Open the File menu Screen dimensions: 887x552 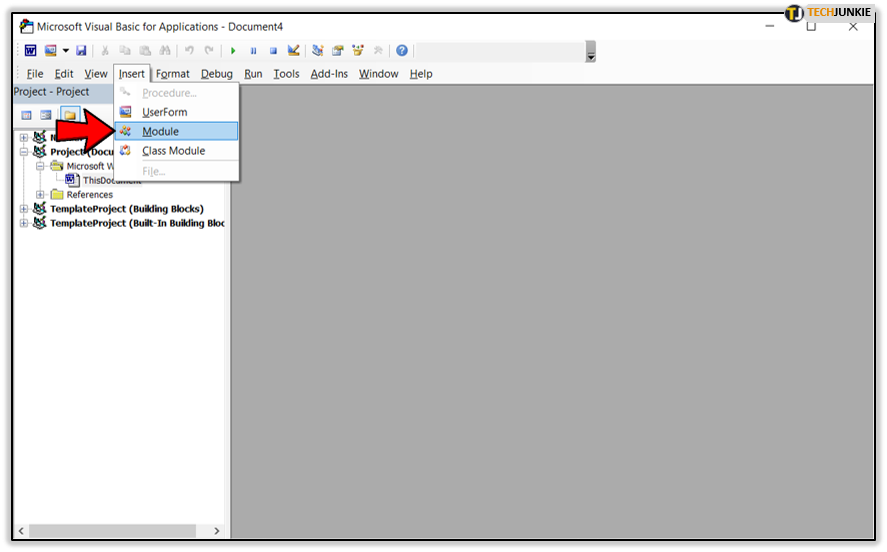point(35,74)
